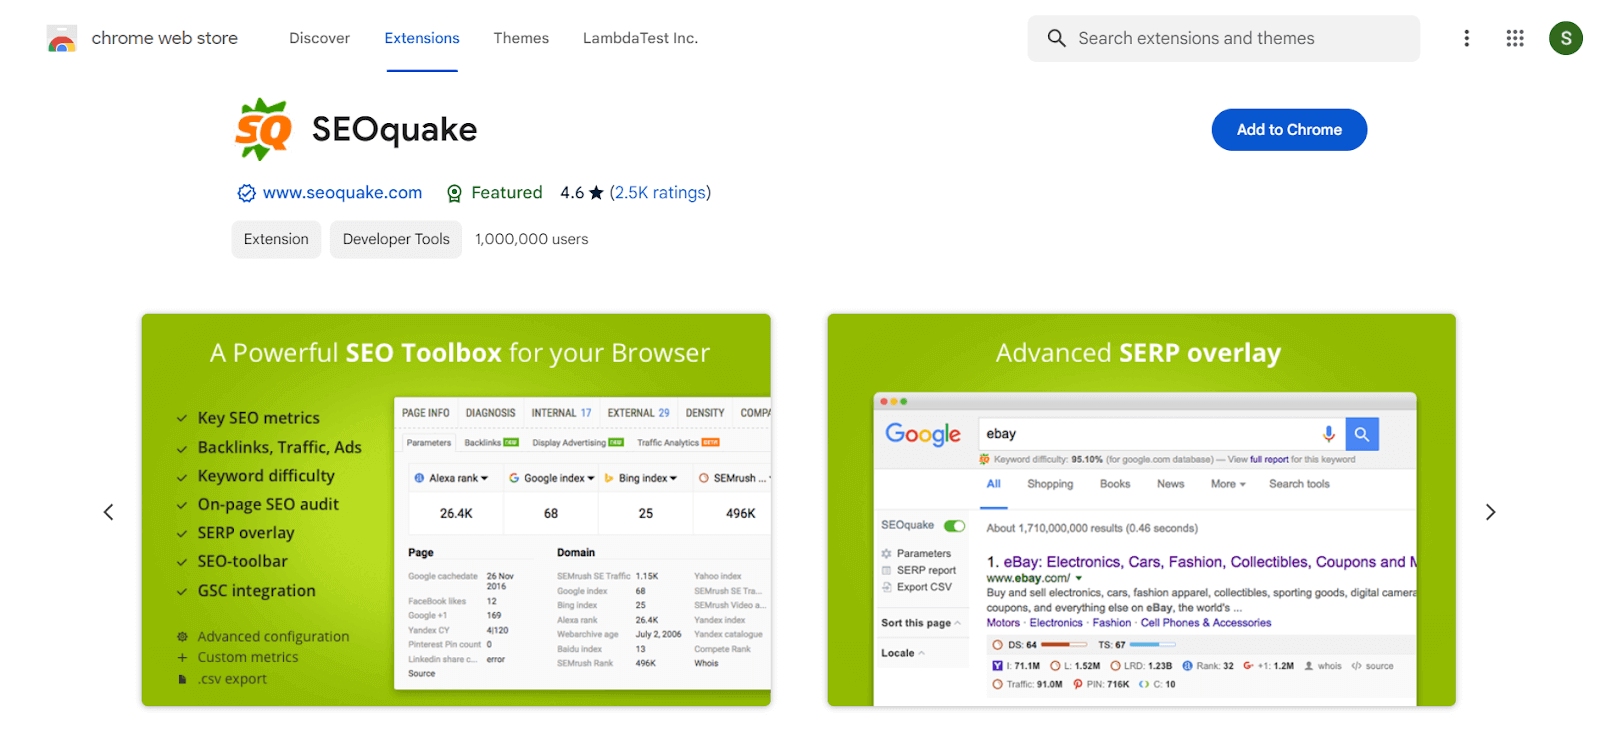This screenshot has height=735, width=1600.
Task: Open the LambdaTest Inc. menu item
Action: click(640, 38)
